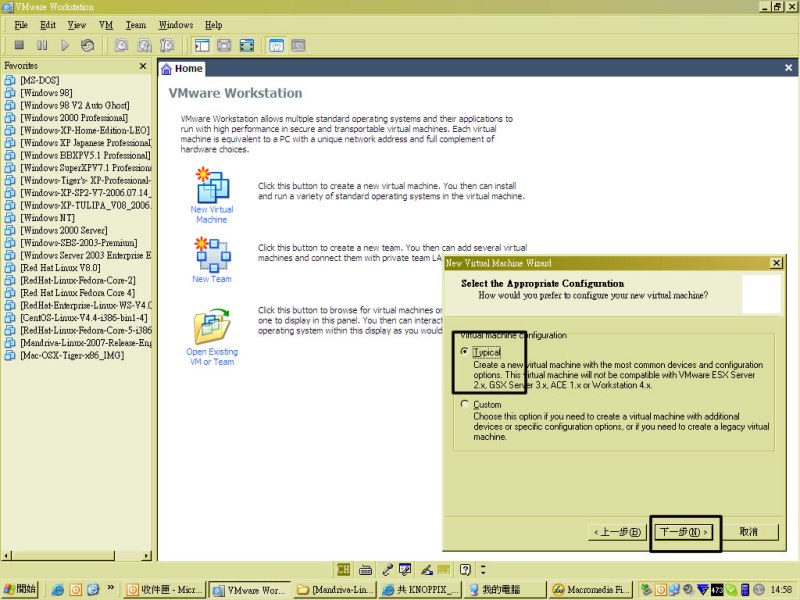Click the Reset toolbar icon
The width and height of the screenshot is (800, 600).
[x=87, y=45]
